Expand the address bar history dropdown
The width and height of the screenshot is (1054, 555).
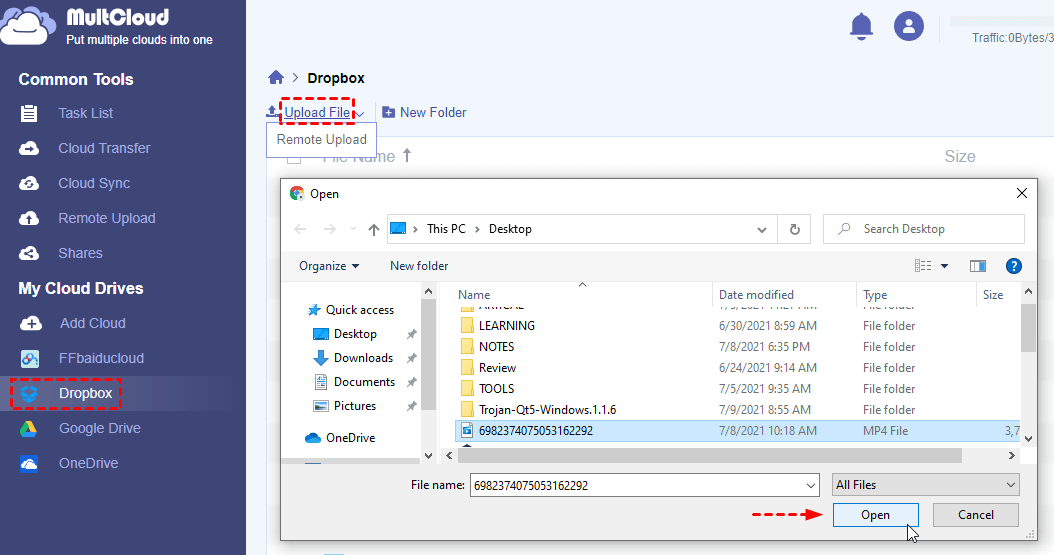762,229
